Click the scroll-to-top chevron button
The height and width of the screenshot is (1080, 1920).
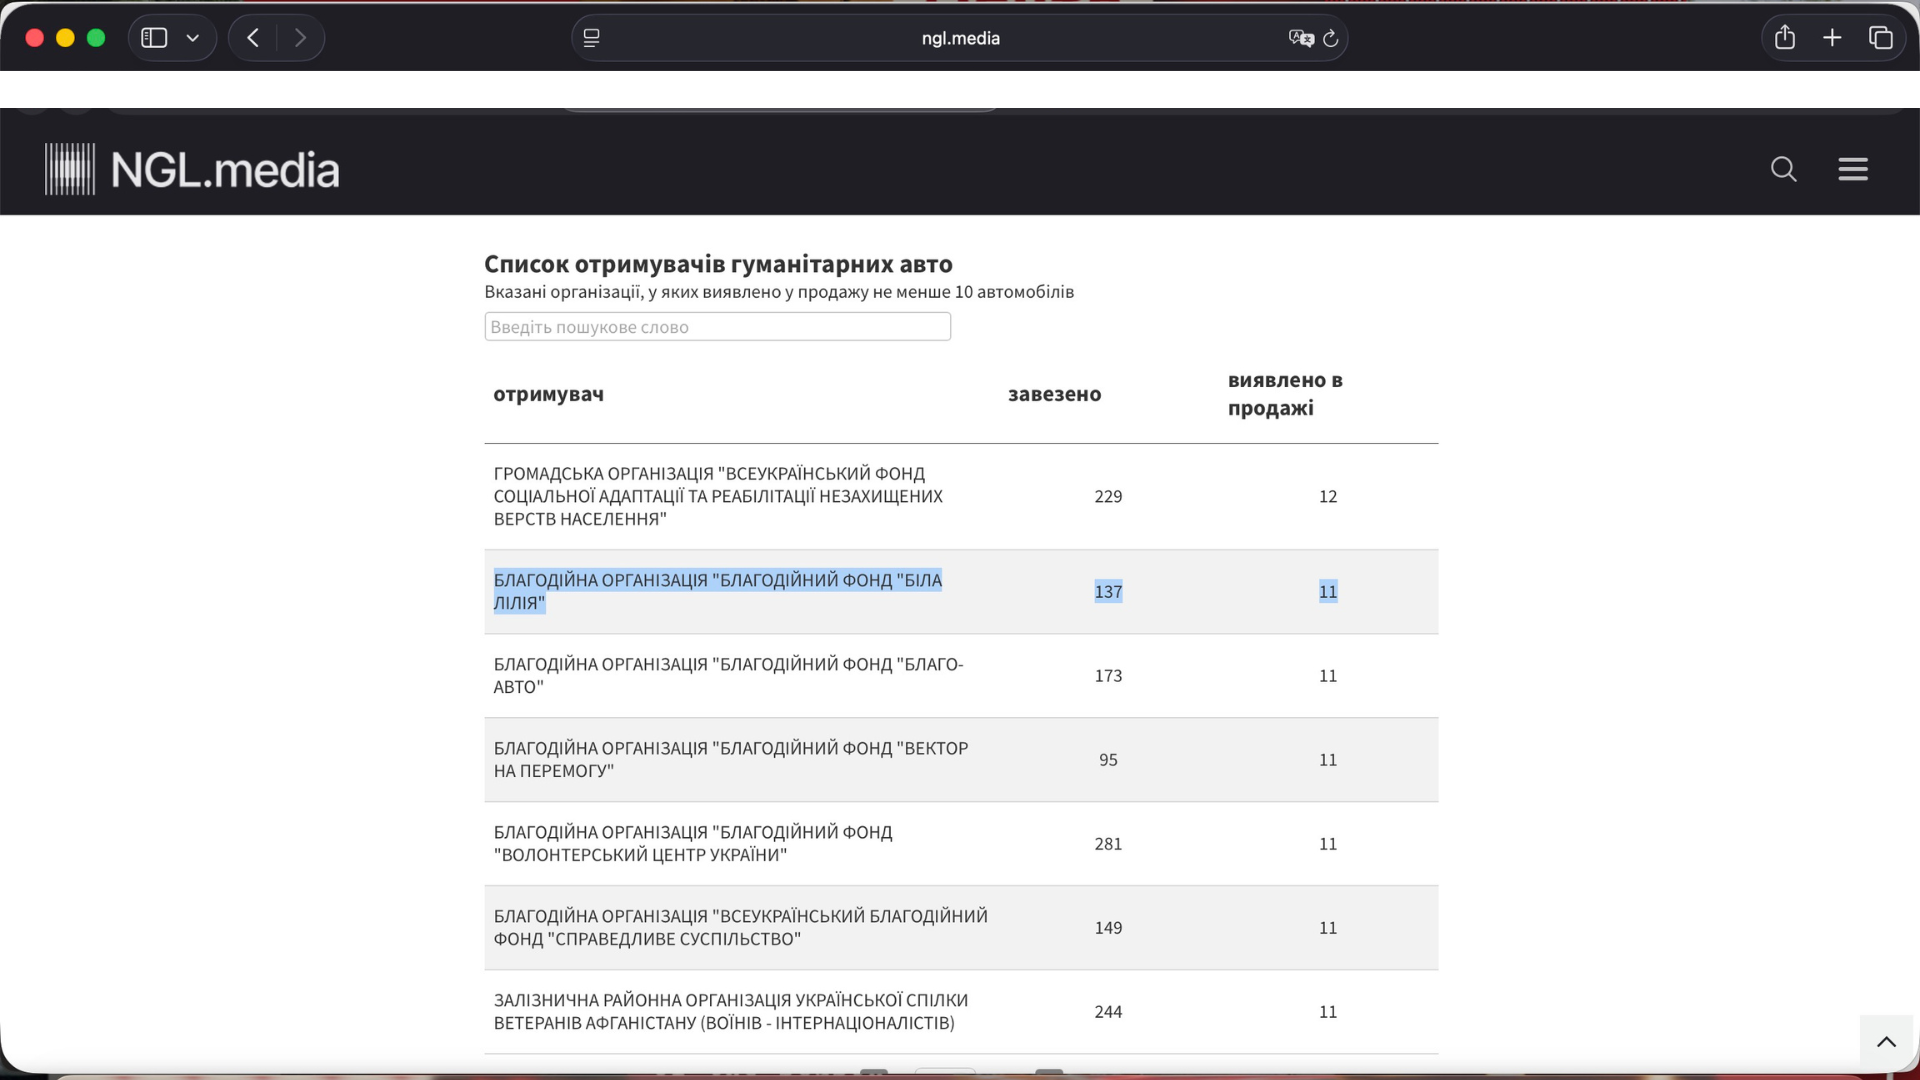[x=1887, y=1040]
